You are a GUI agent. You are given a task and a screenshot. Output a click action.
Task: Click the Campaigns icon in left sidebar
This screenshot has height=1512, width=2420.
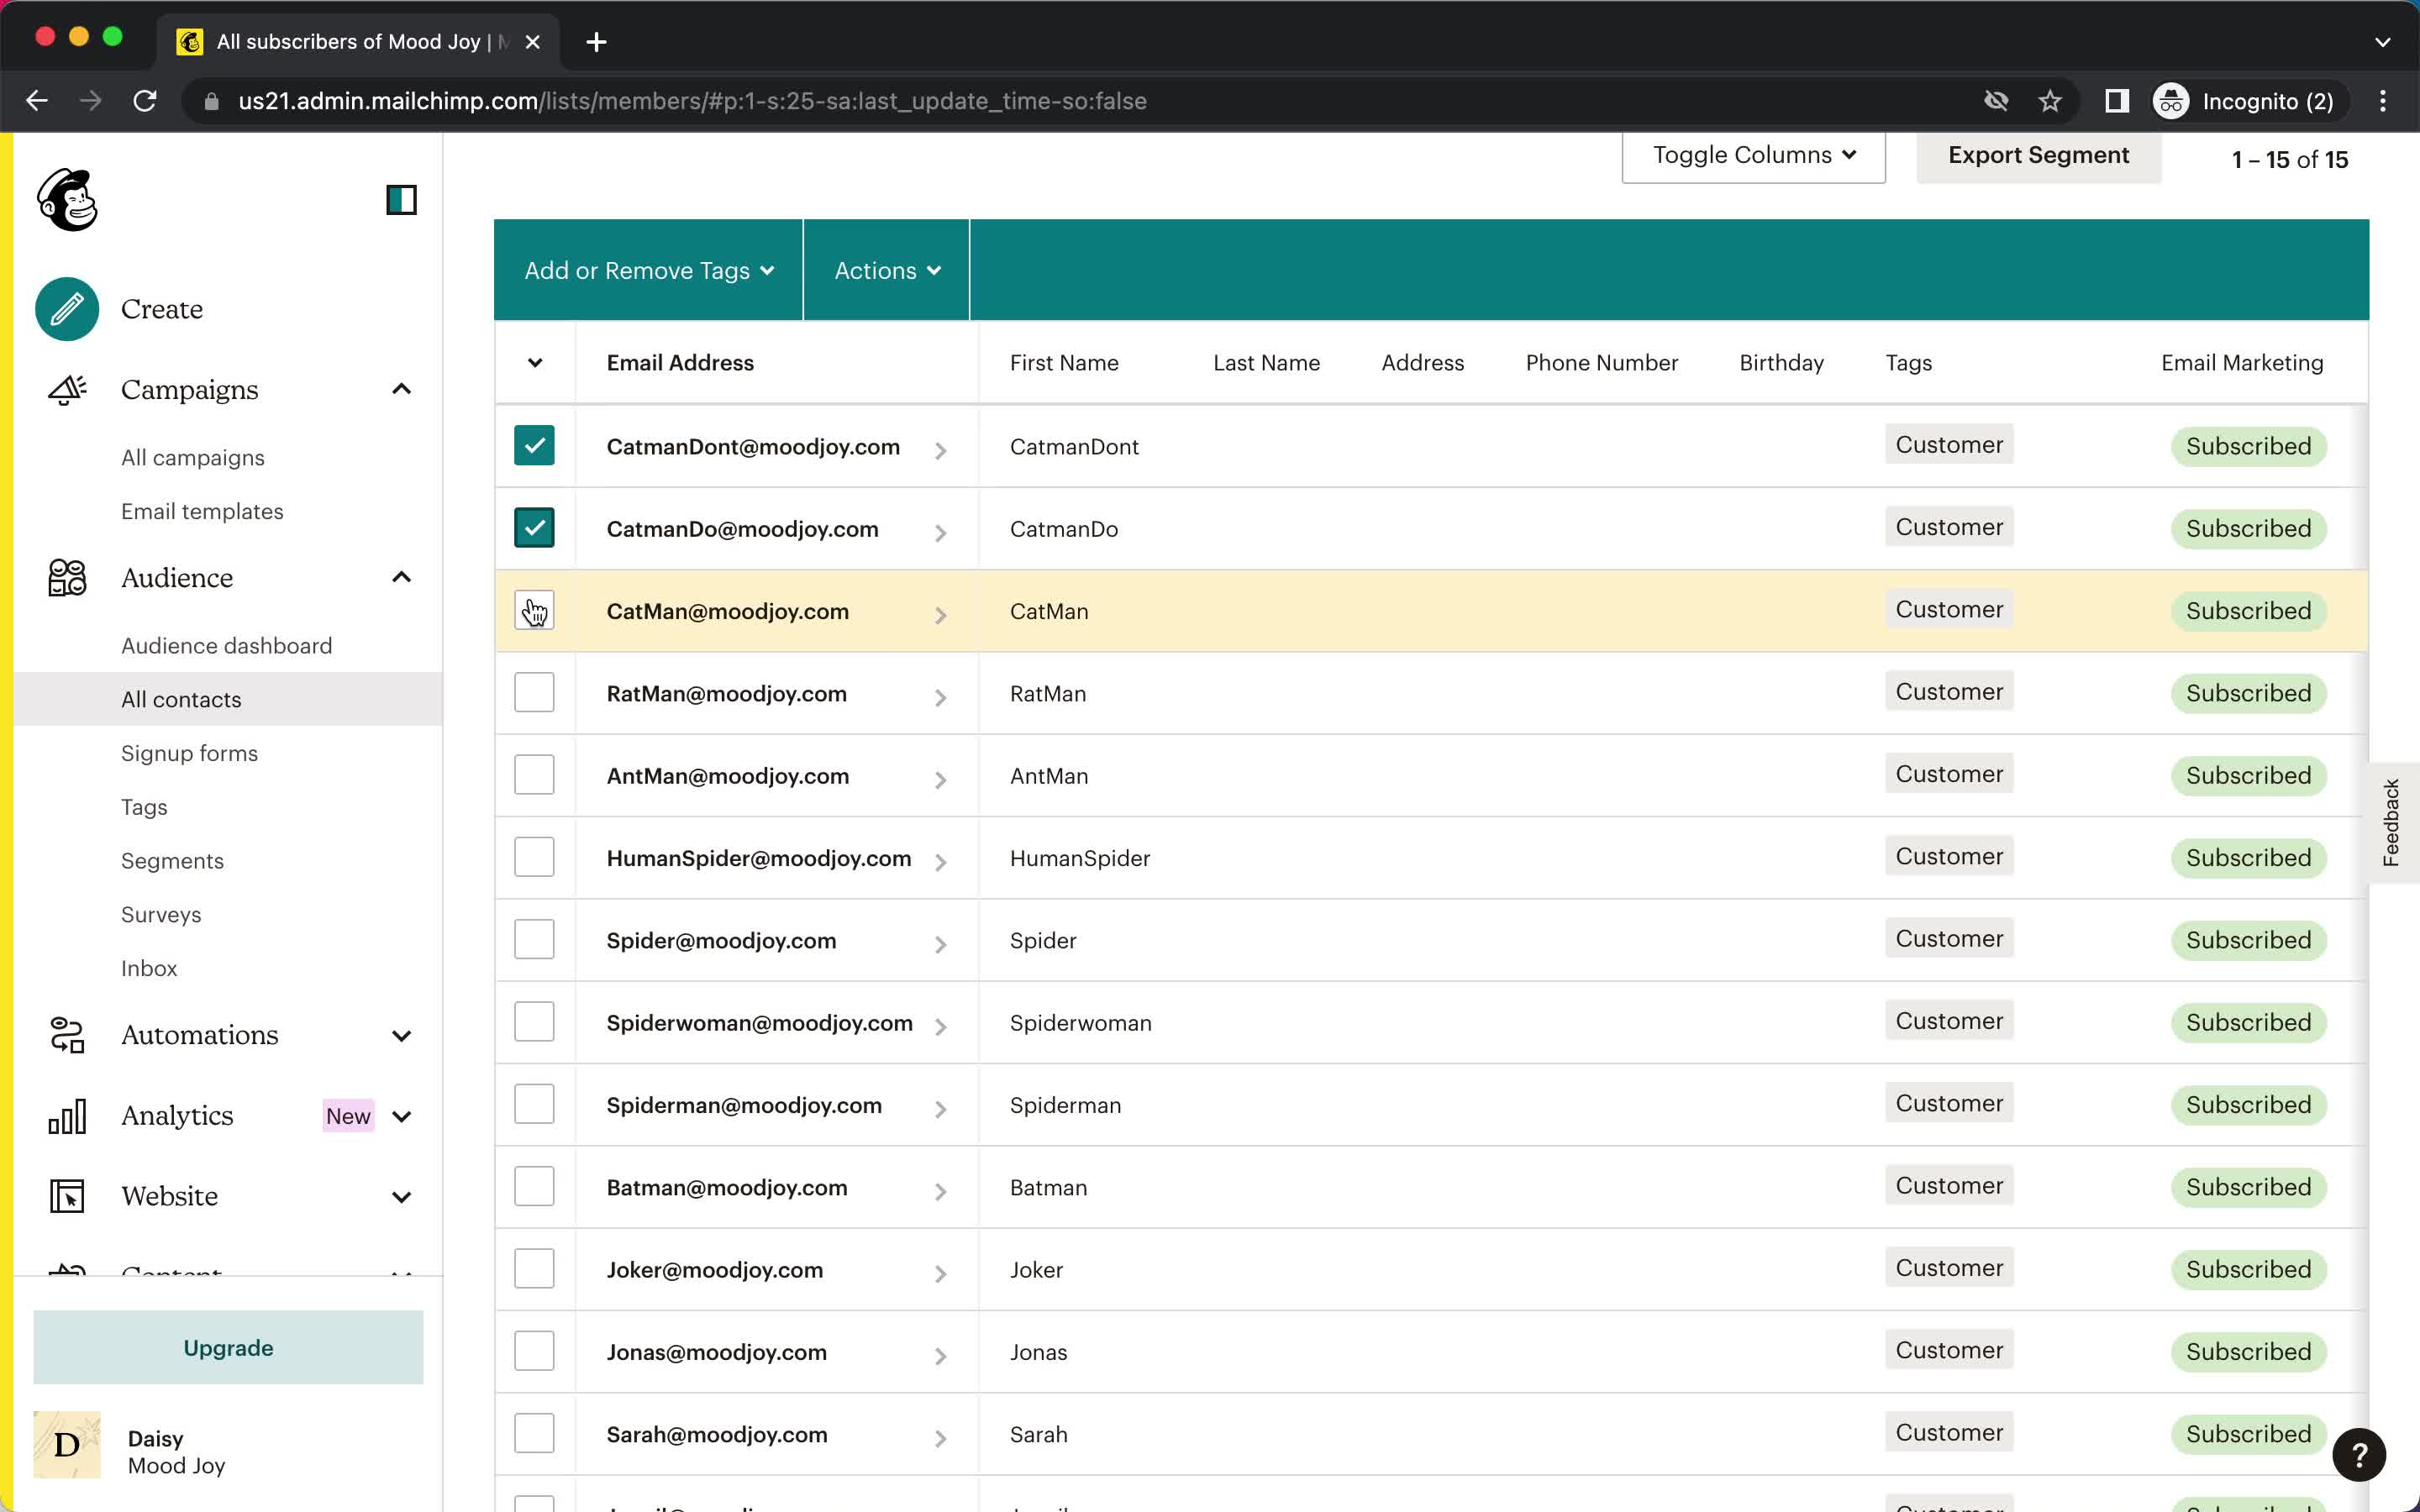[x=66, y=386]
